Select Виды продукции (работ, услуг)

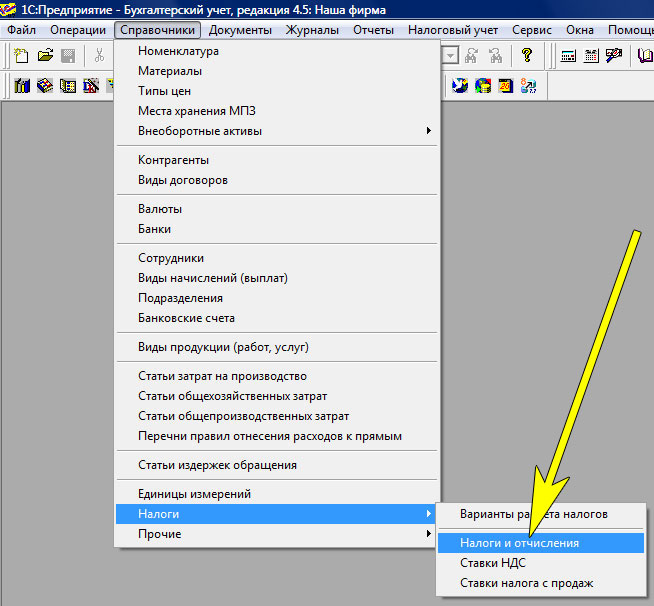click(x=277, y=347)
